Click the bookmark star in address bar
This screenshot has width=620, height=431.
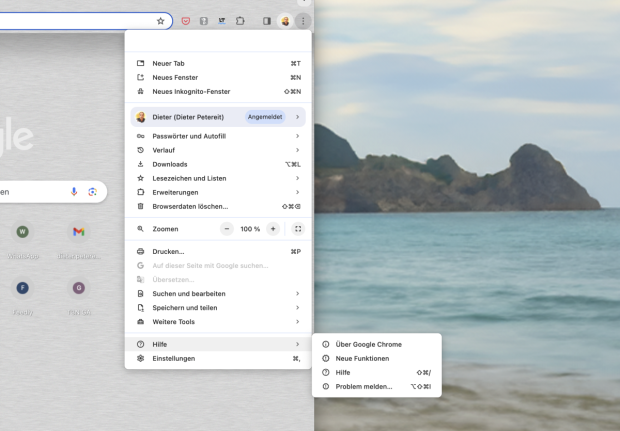161,20
